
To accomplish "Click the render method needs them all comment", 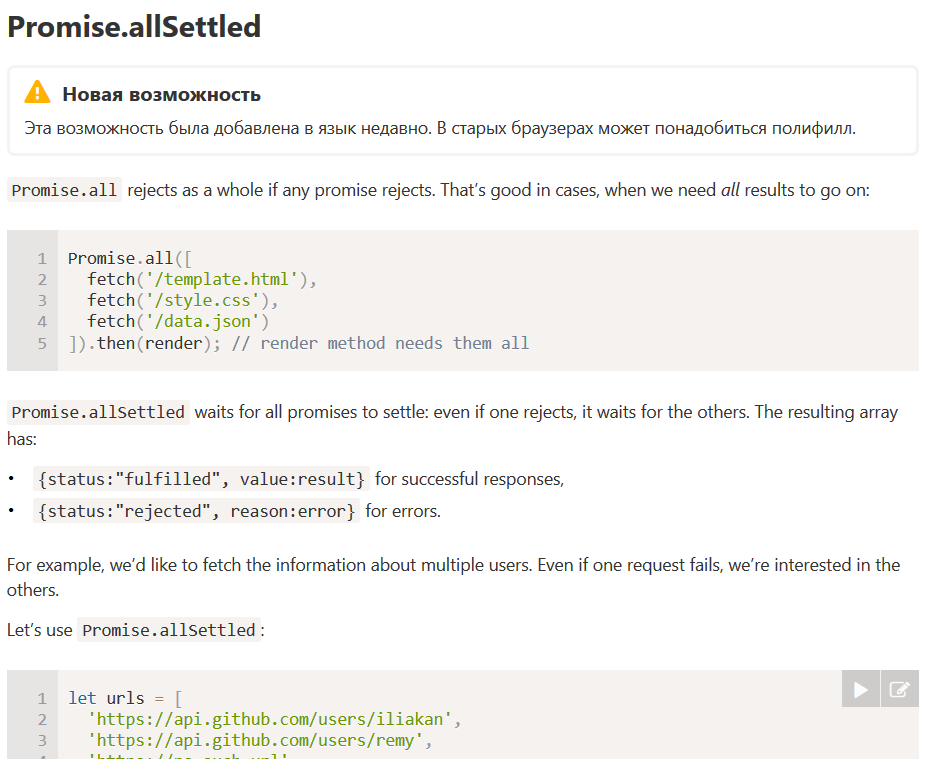I will (x=381, y=343).
